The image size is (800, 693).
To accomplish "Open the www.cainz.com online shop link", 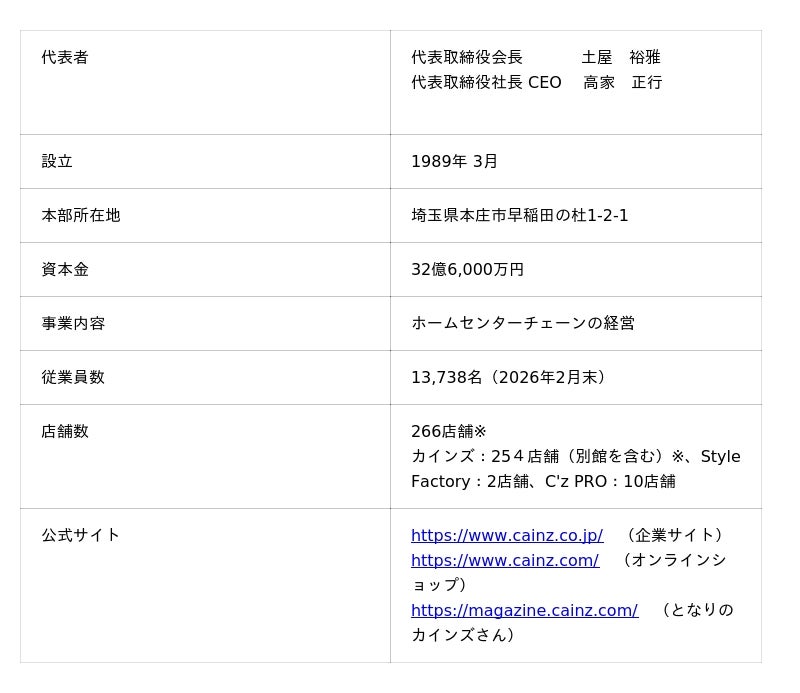I will pyautogui.click(x=505, y=560).
